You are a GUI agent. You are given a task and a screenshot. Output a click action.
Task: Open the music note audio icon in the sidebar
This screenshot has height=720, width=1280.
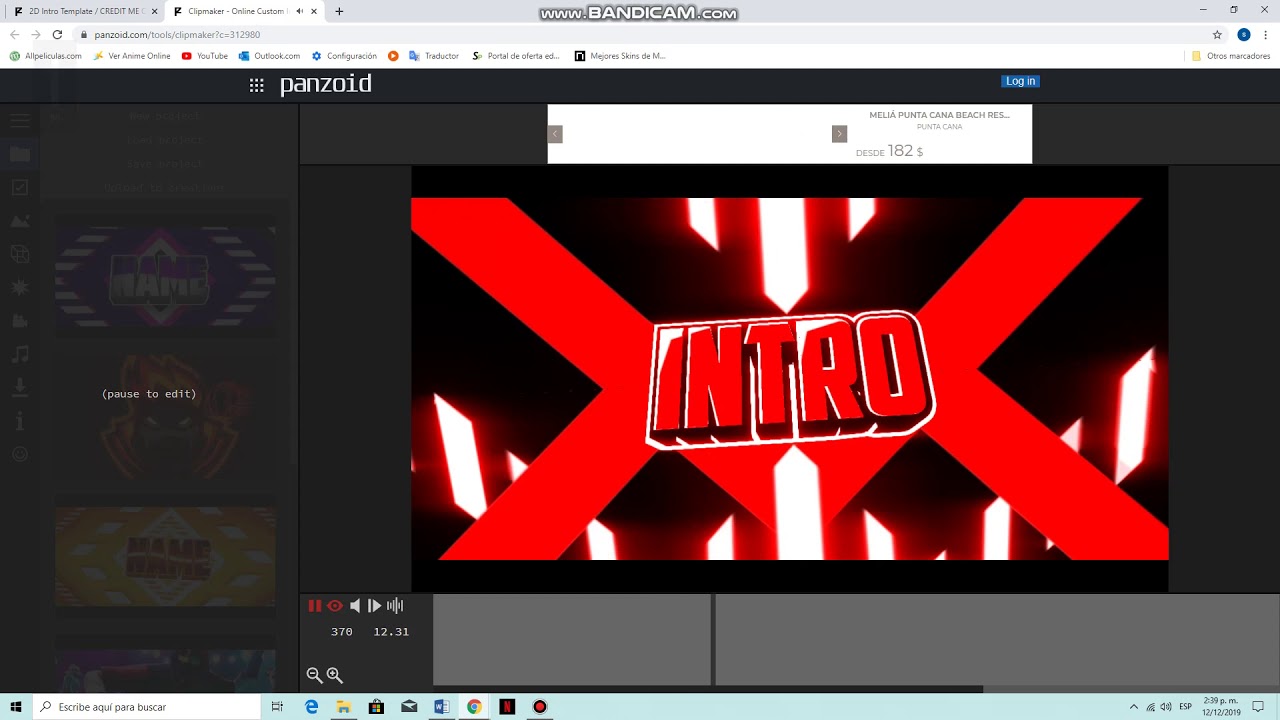[x=20, y=354]
